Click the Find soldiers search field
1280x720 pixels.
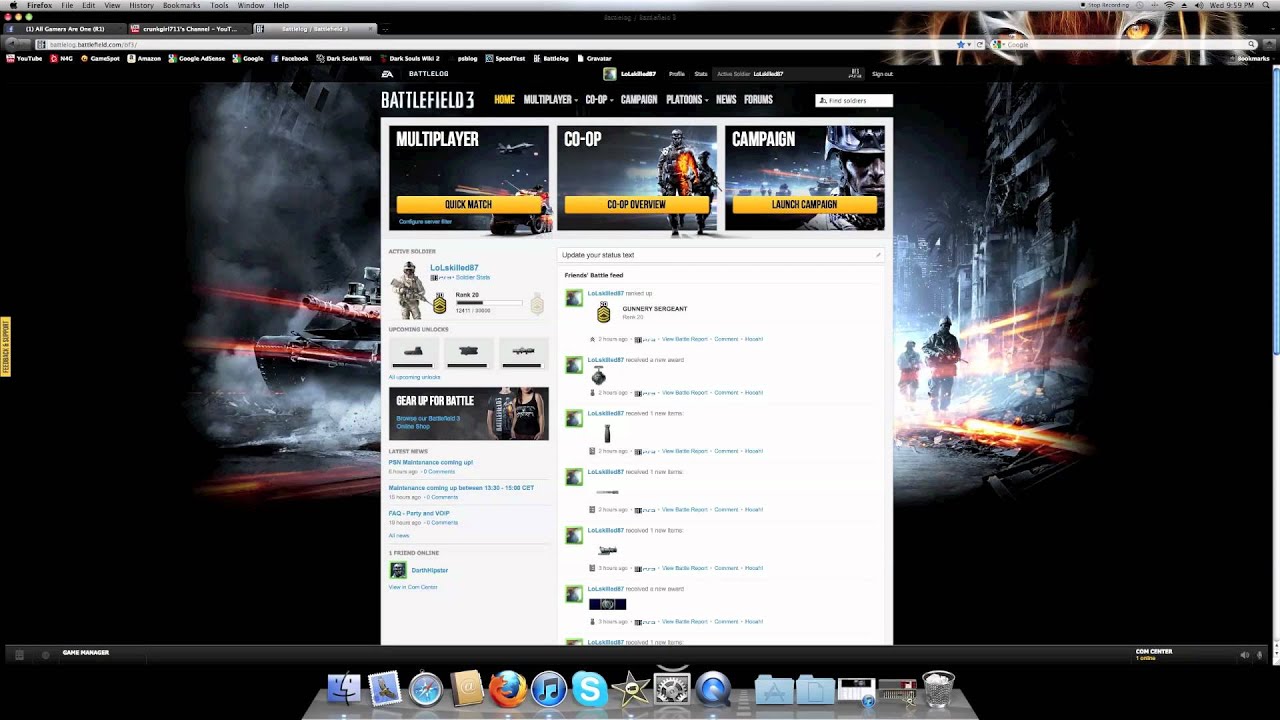(x=854, y=100)
